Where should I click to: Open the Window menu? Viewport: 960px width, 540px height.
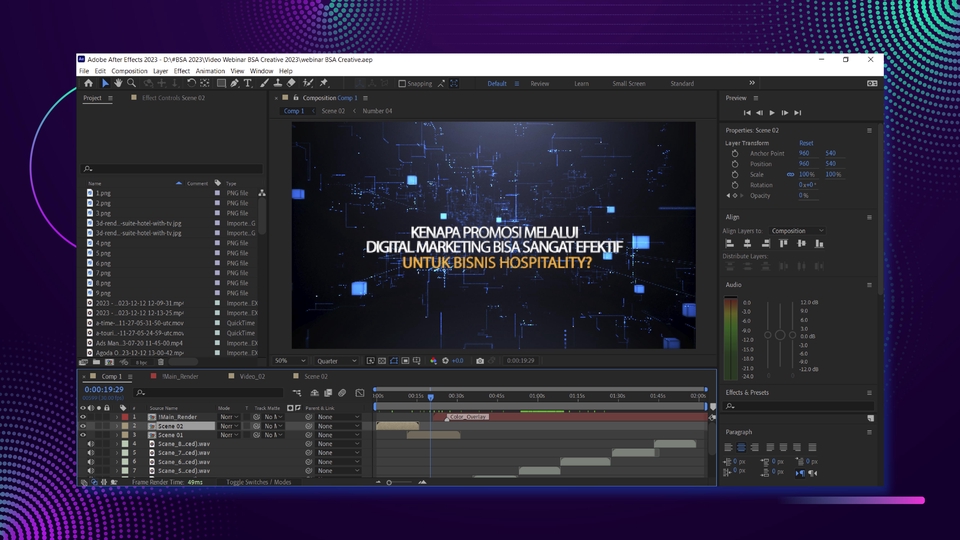261,71
